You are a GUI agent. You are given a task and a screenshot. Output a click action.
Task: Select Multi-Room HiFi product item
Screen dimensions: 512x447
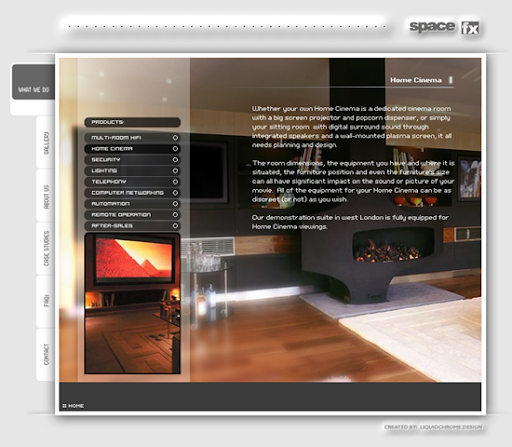pyautogui.click(x=132, y=138)
